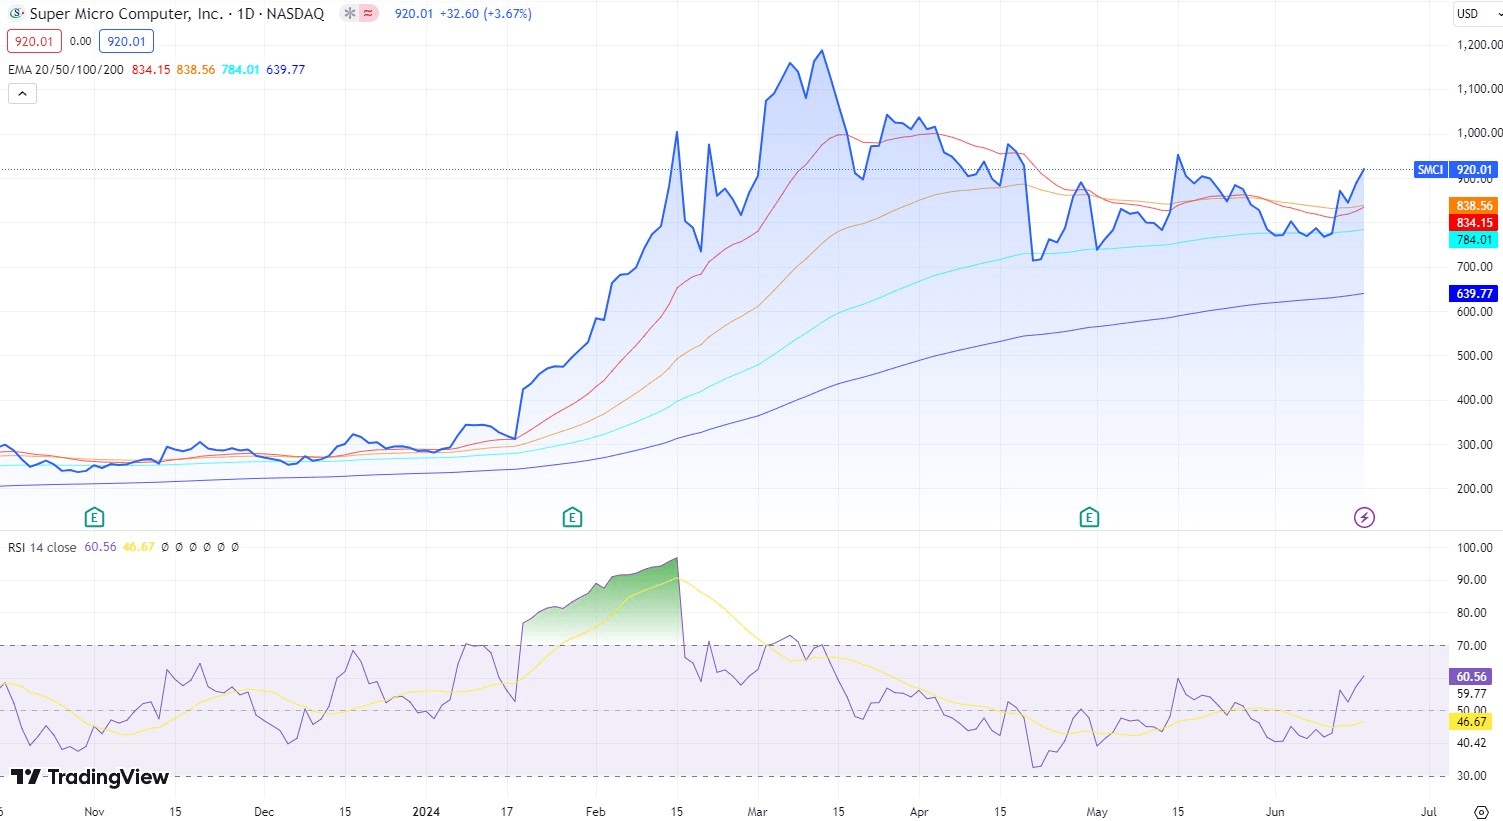This screenshot has width=1503, height=821.
Task: Open chart settings gear icon
Action: (x=1481, y=812)
